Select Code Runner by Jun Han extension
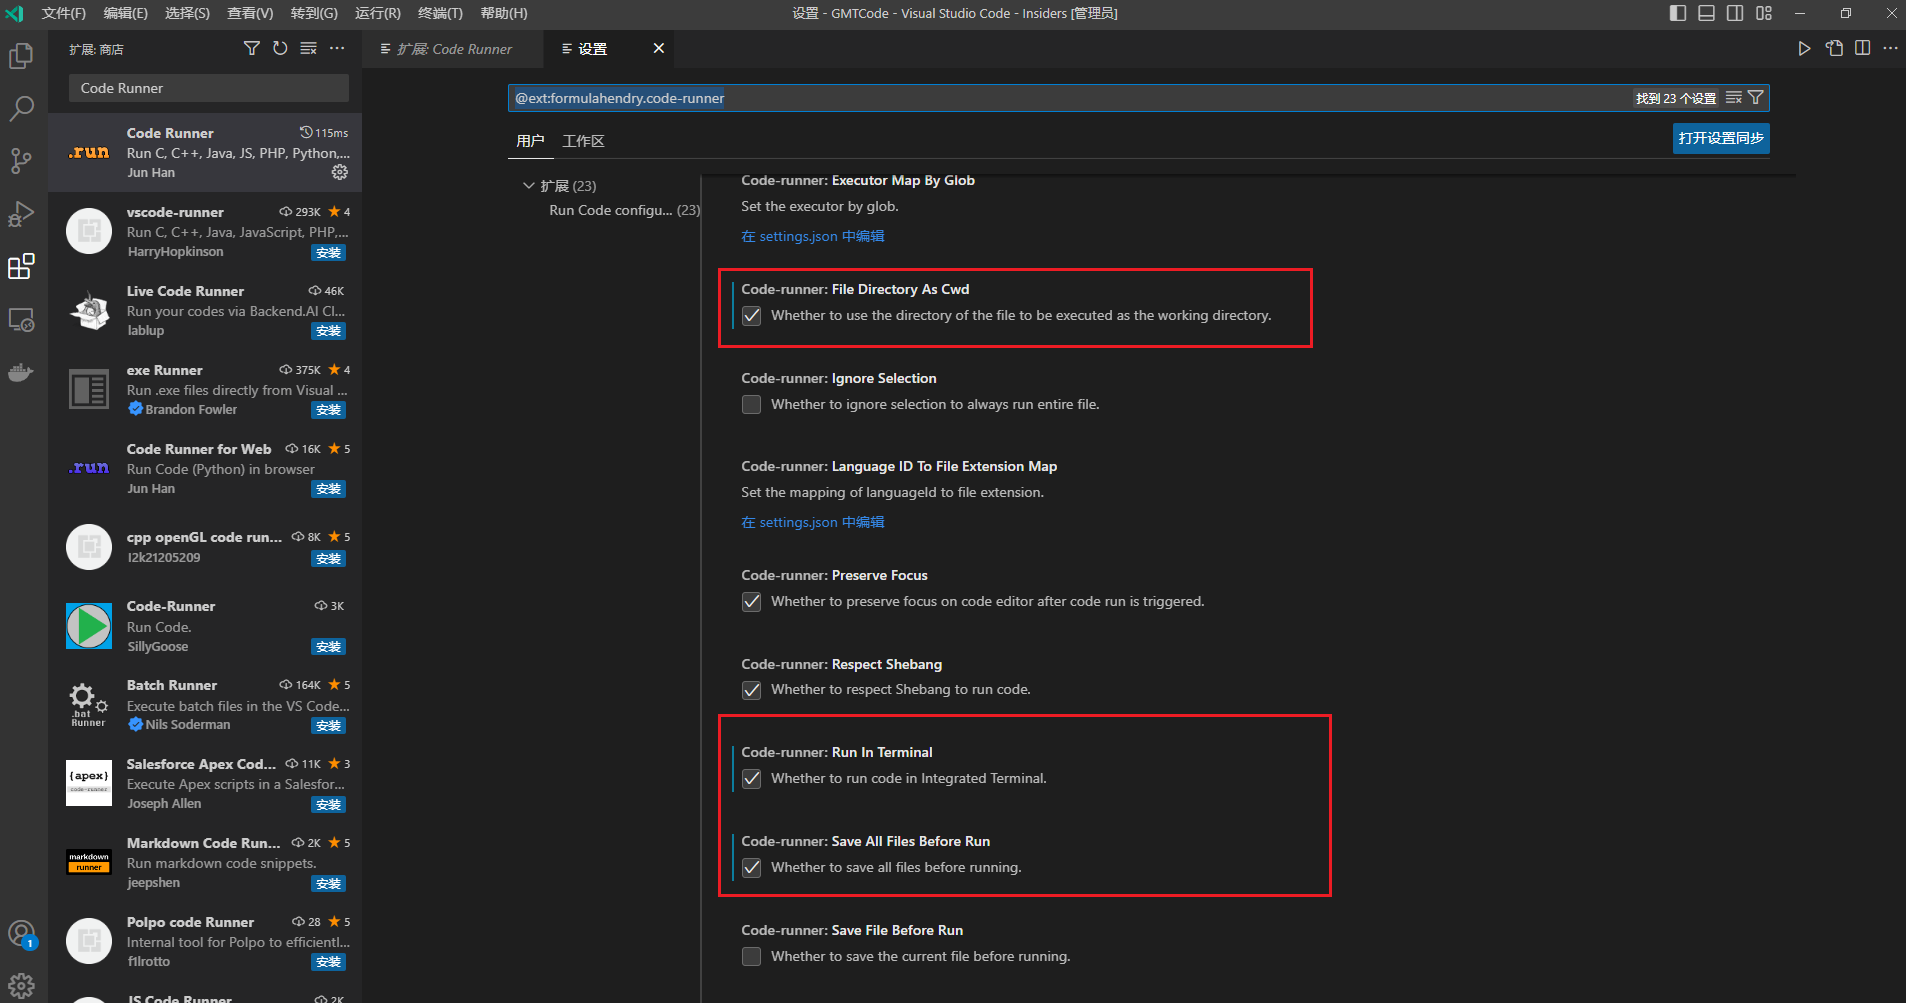Image resolution: width=1906 pixels, height=1003 pixels. (x=205, y=152)
